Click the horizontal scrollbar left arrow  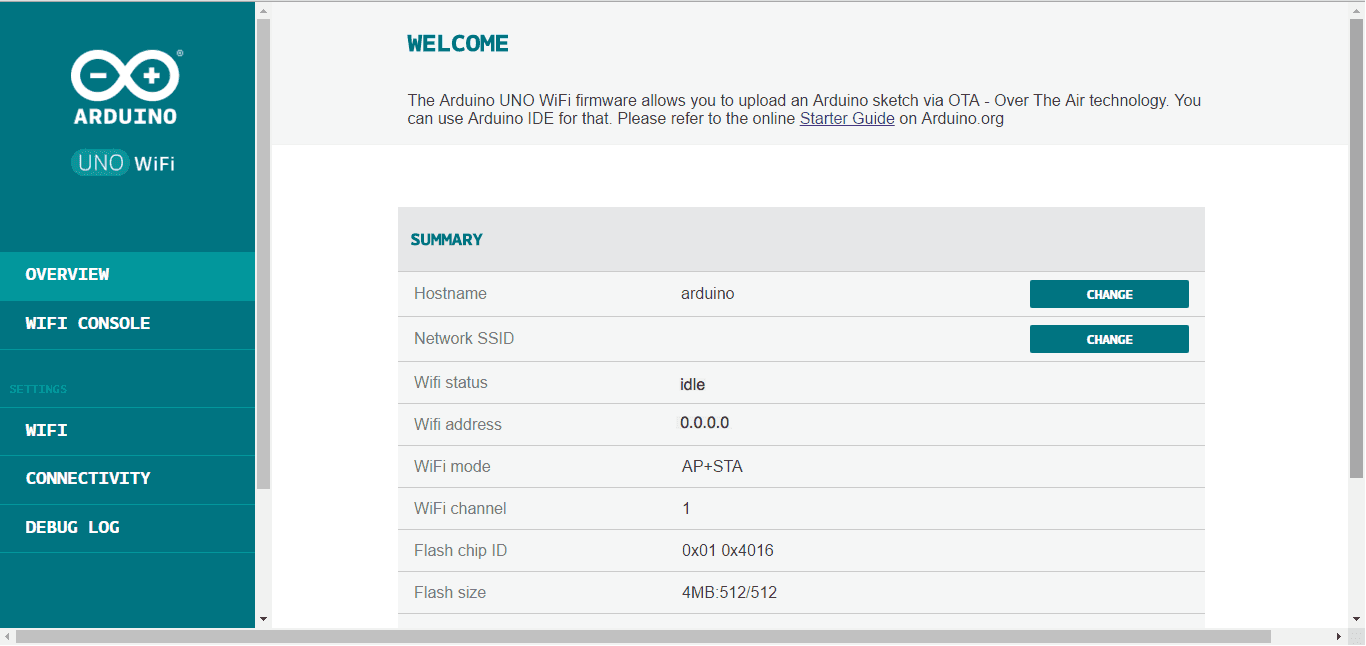[x=8, y=637]
